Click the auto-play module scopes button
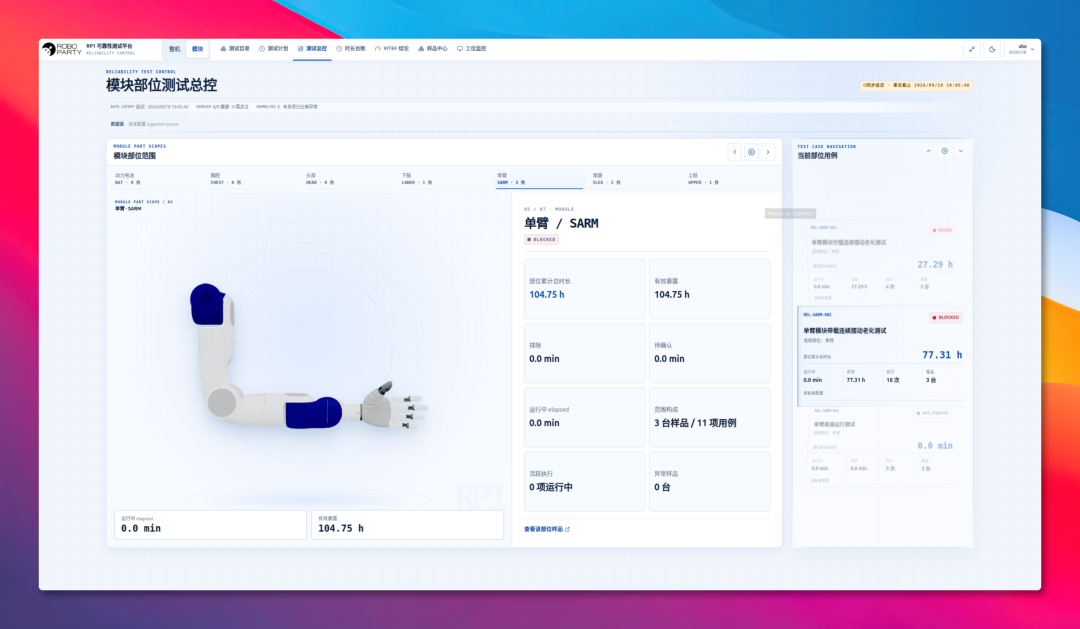 (751, 152)
